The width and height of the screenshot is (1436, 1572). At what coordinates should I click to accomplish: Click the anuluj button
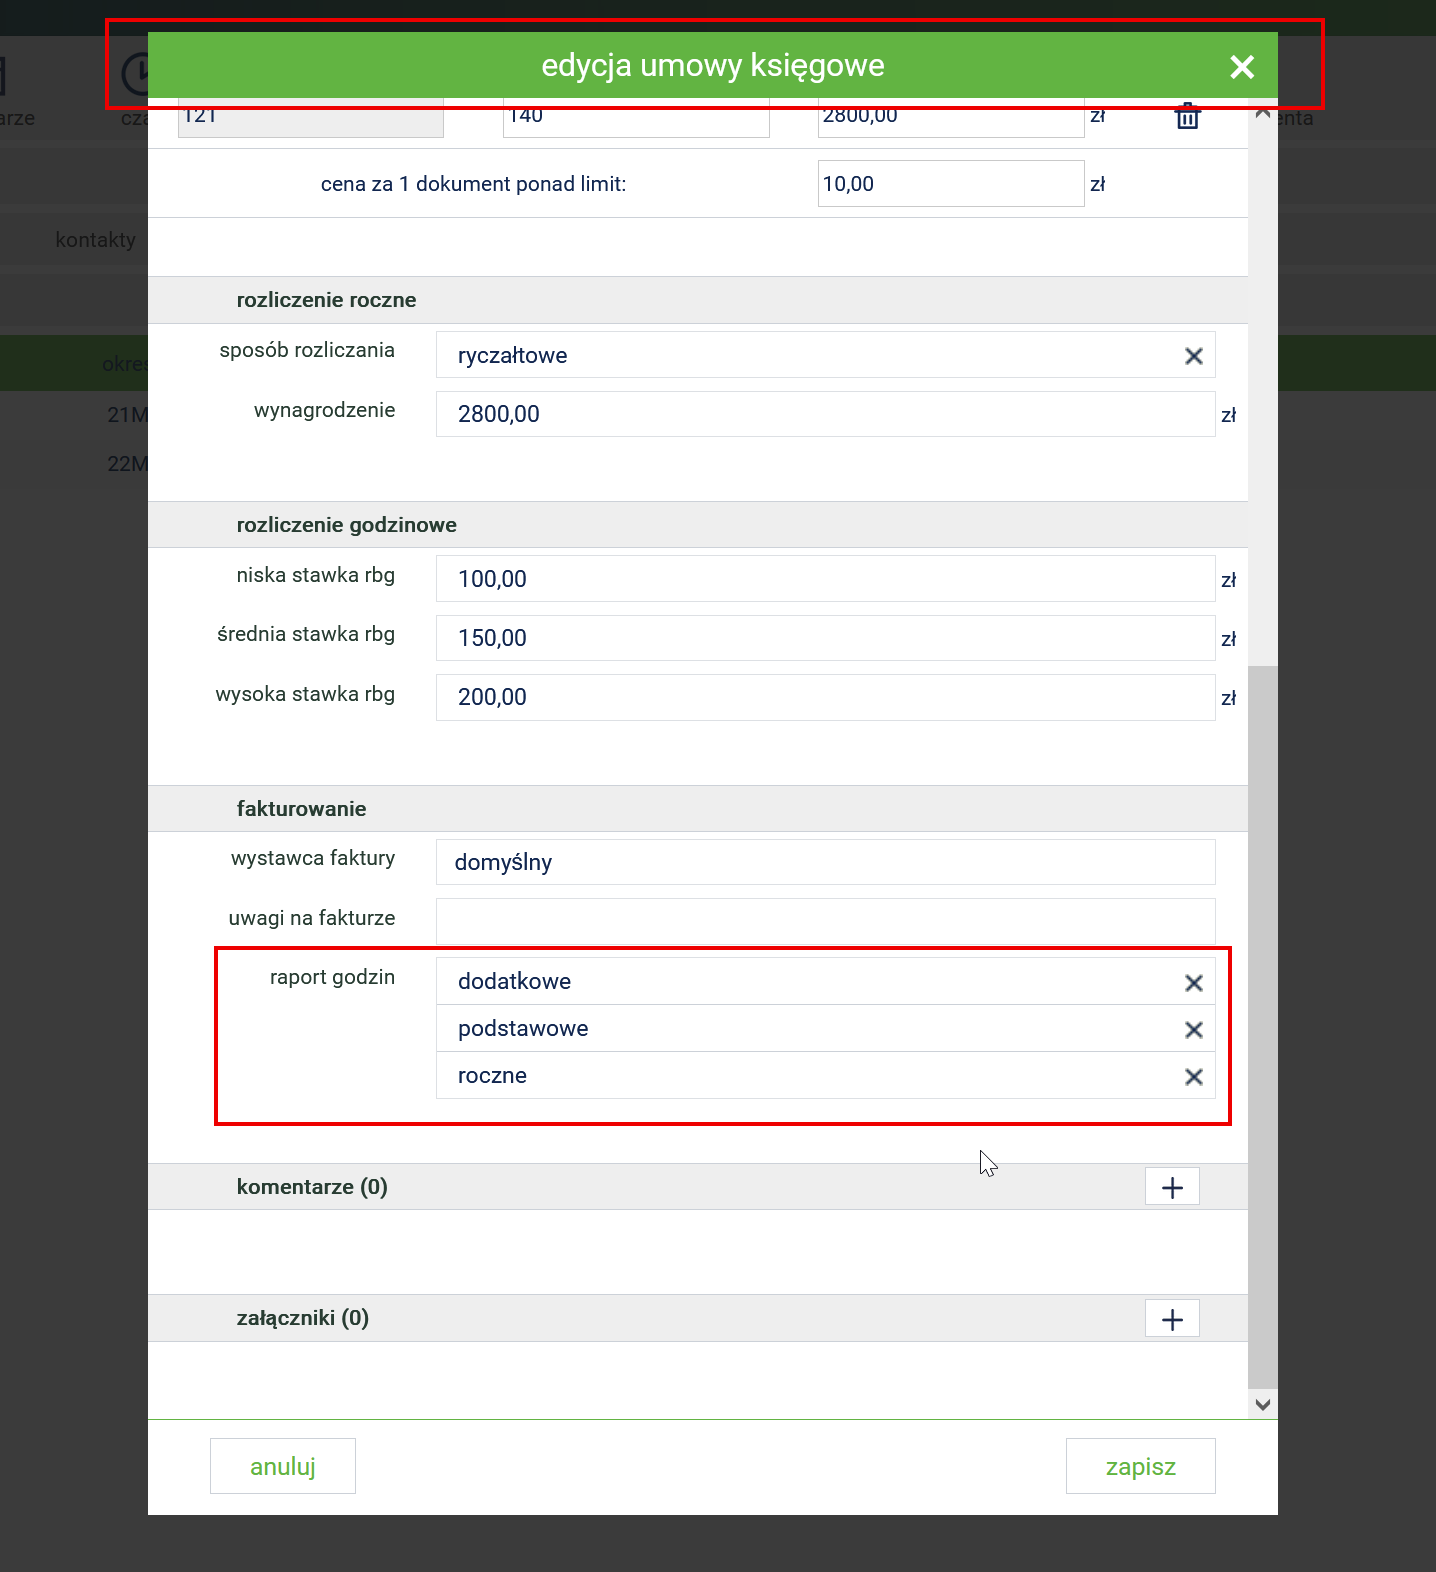283,1466
